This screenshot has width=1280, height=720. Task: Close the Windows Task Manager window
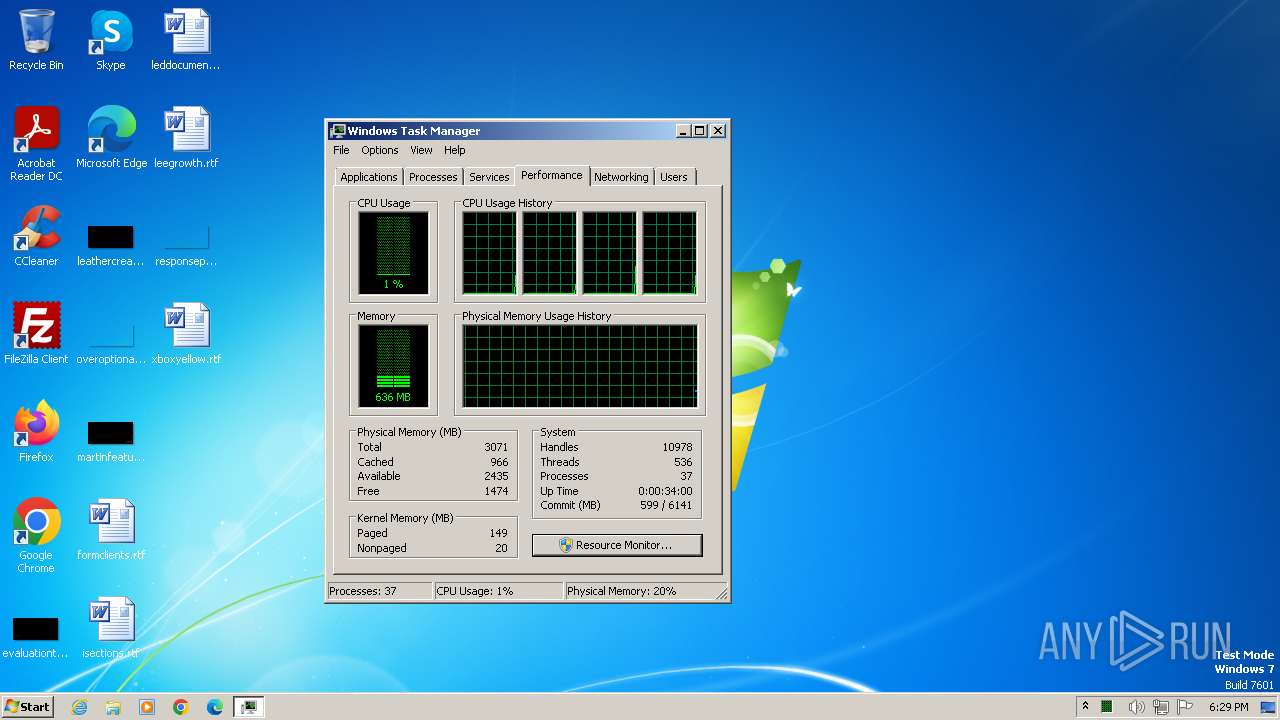pyautogui.click(x=718, y=131)
